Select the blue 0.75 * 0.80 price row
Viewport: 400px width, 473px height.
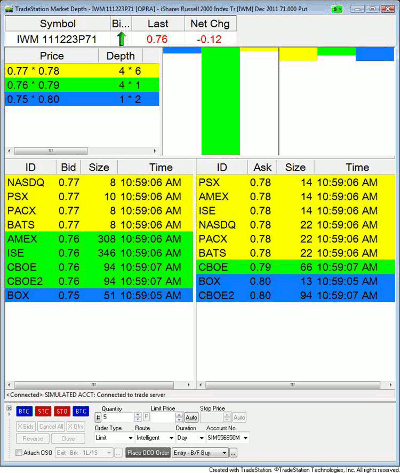coord(82,99)
